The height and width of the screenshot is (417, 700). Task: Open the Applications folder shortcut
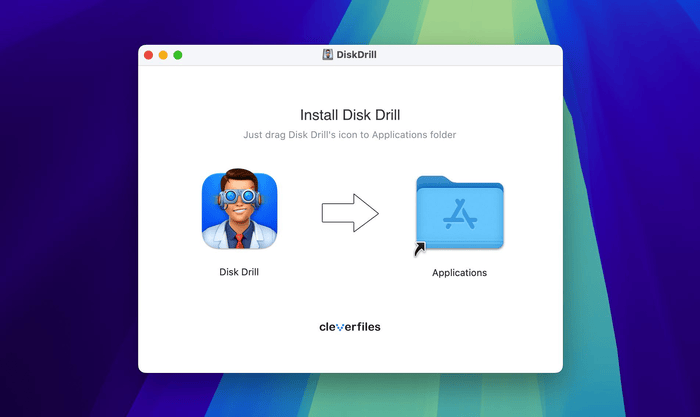pyautogui.click(x=459, y=215)
